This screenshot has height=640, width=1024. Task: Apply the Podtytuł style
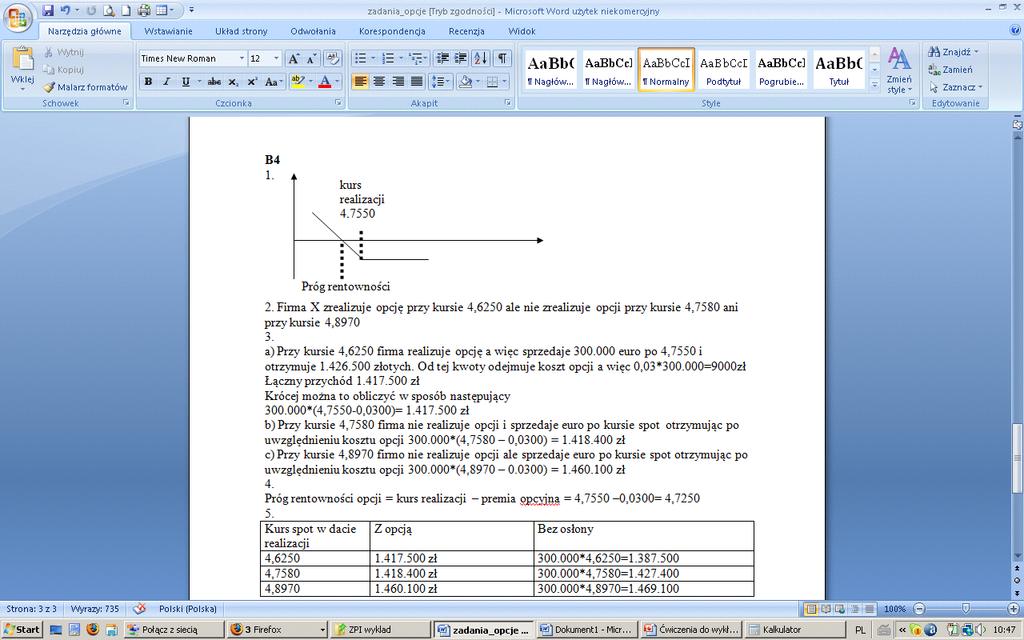[723, 69]
